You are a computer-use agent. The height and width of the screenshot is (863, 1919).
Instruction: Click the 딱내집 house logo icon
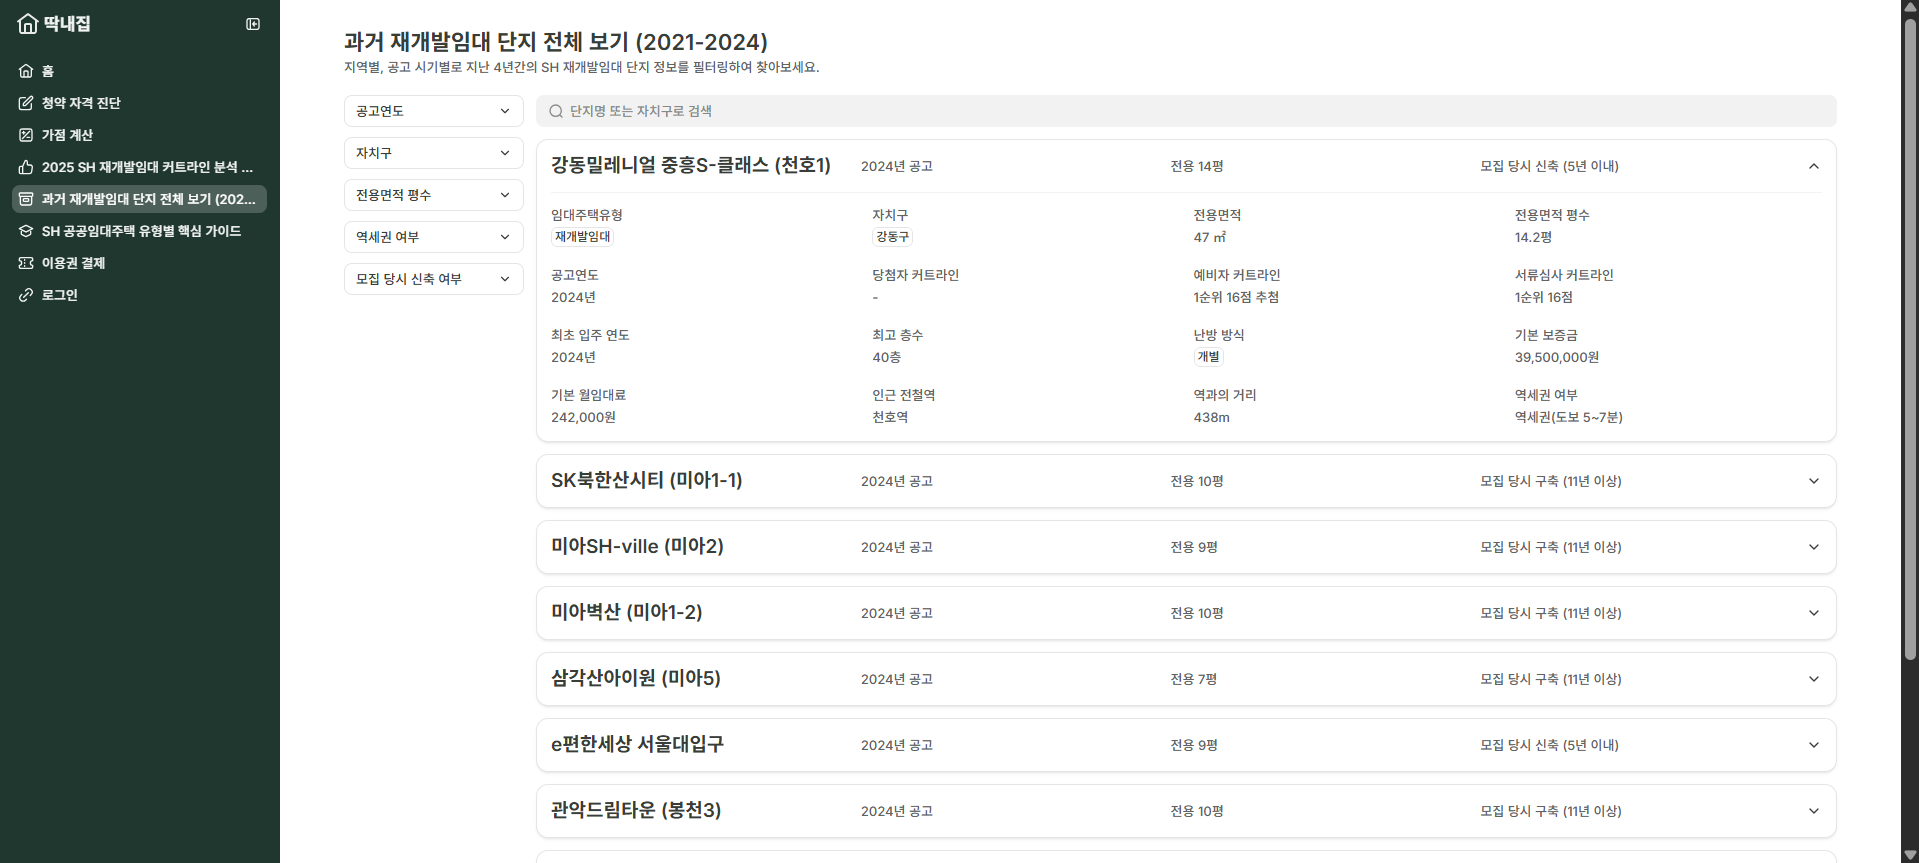tap(28, 23)
